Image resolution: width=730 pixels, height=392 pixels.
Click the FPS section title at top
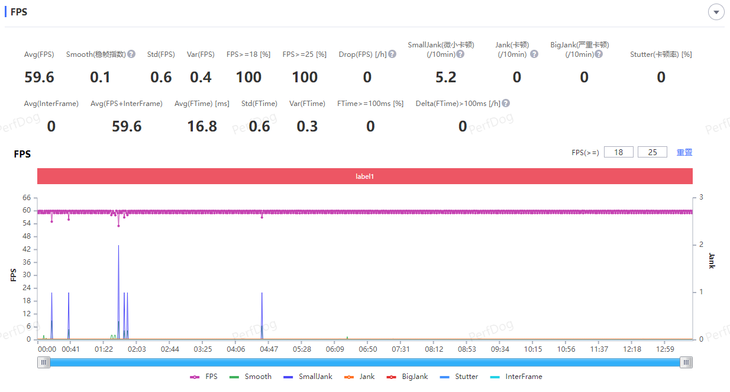pos(19,12)
